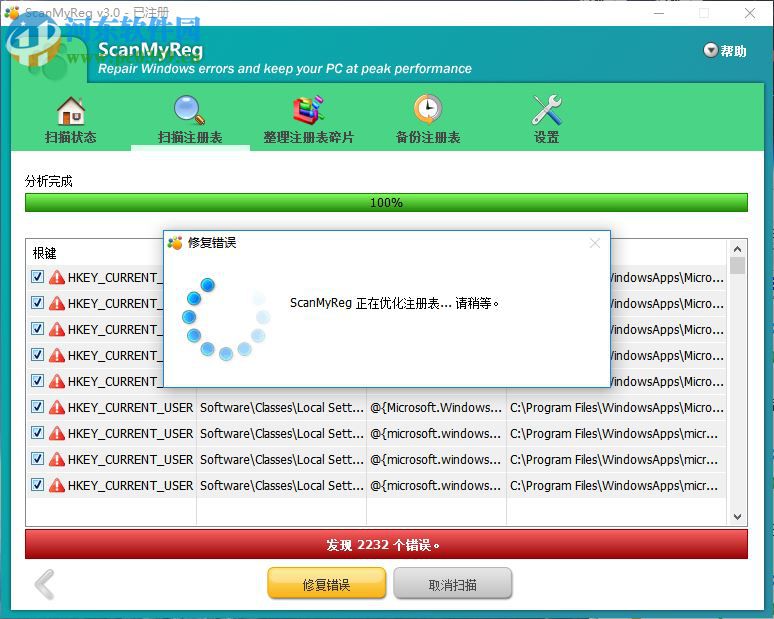Select the 扫描注册表 tab label
The width and height of the screenshot is (774, 619).
pyautogui.click(x=190, y=137)
